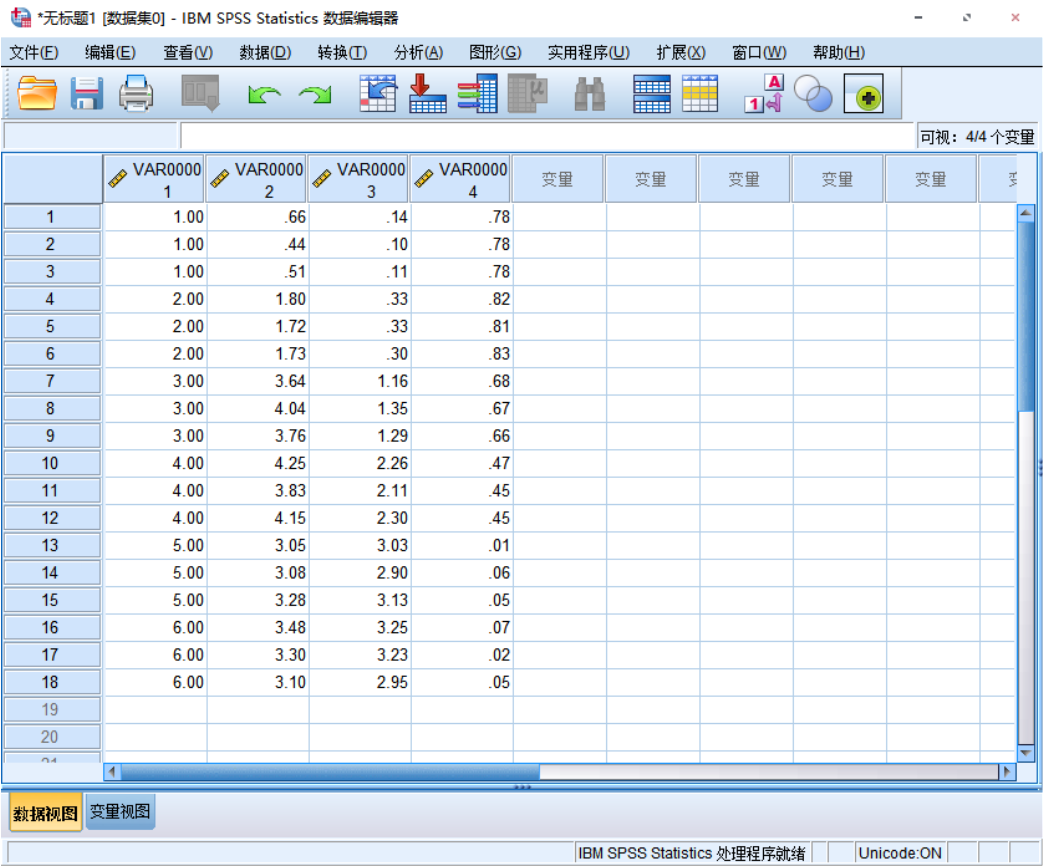Open the 图形(G) menu
This screenshot has width=1043, height=866.
coord(495,53)
